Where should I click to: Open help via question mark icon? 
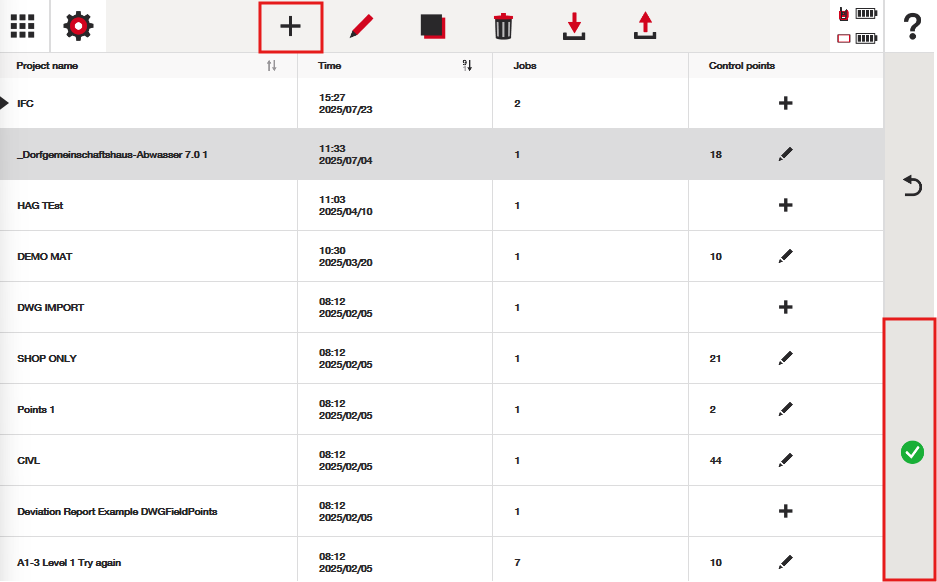tap(911, 27)
